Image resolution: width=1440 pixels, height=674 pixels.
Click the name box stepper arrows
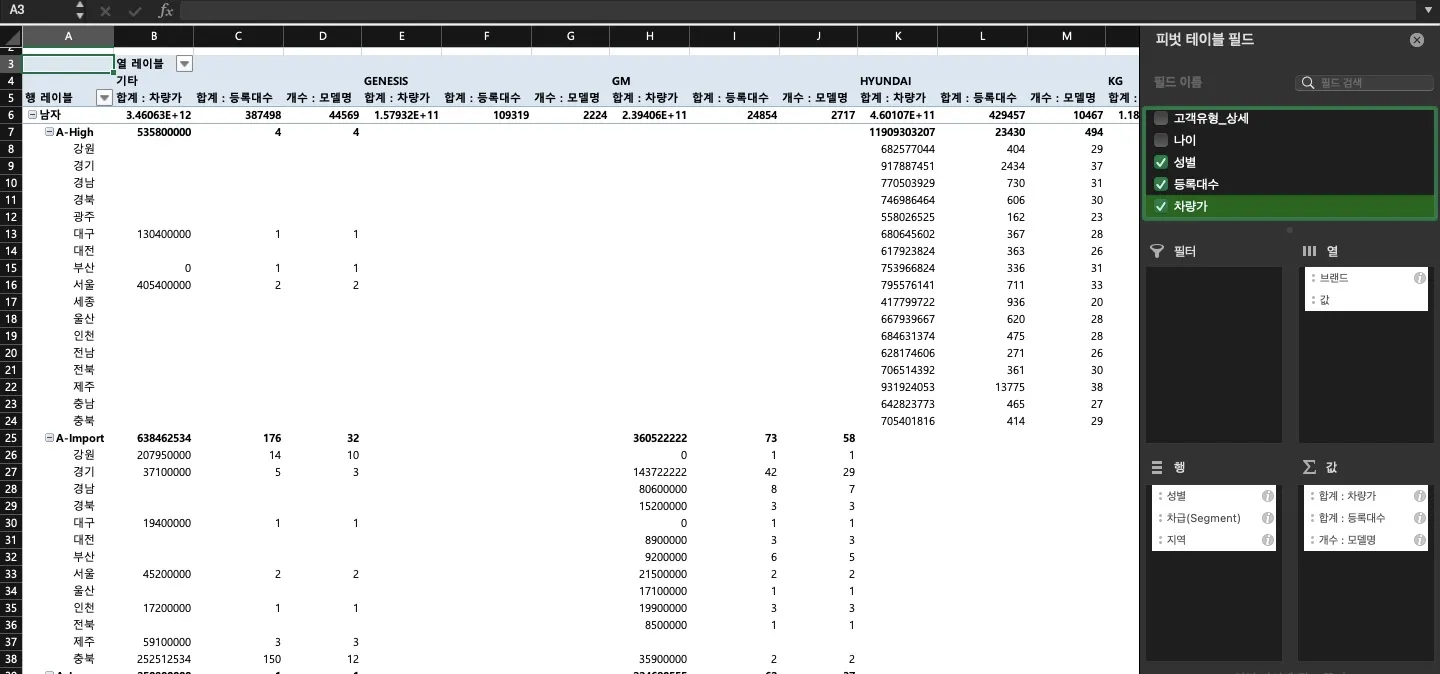click(x=80, y=11)
